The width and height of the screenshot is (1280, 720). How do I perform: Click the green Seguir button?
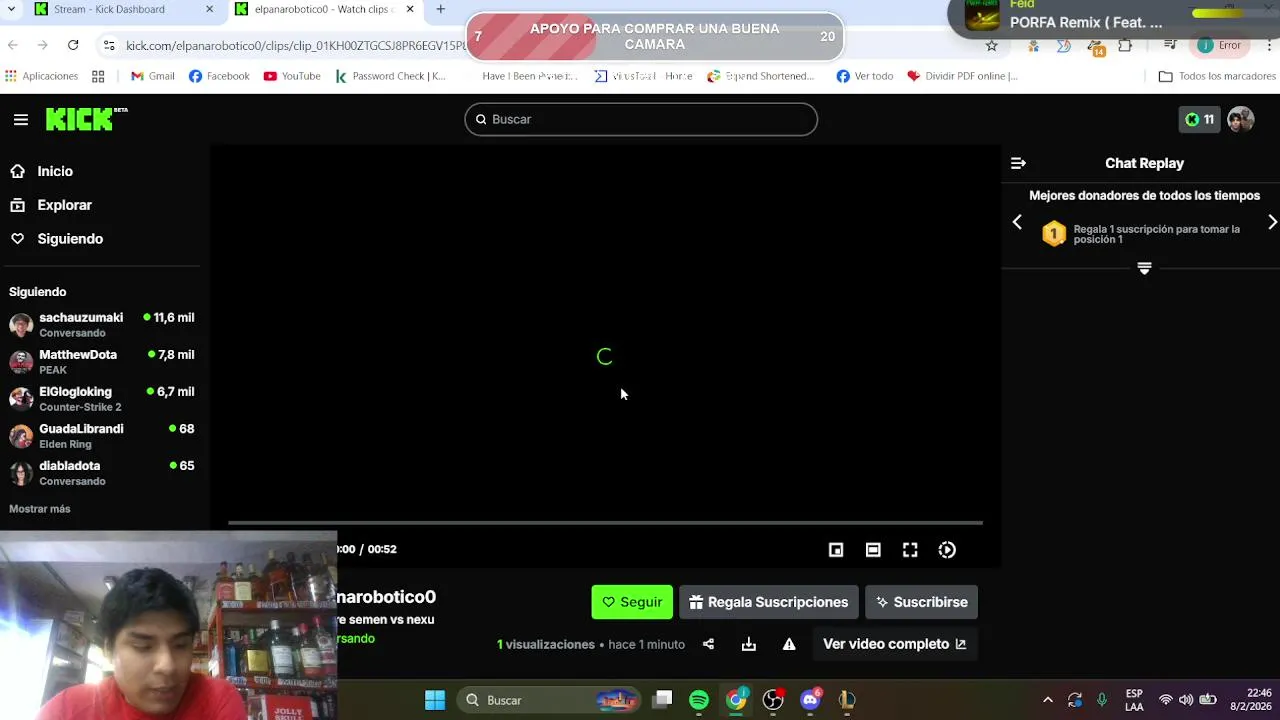tap(632, 602)
